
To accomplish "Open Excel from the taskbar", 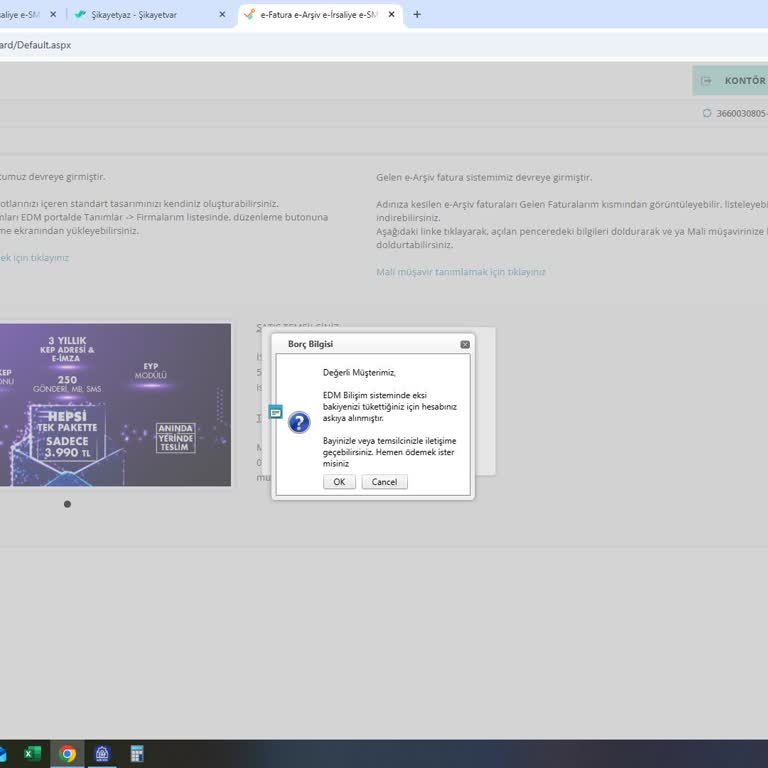I will pos(32,754).
